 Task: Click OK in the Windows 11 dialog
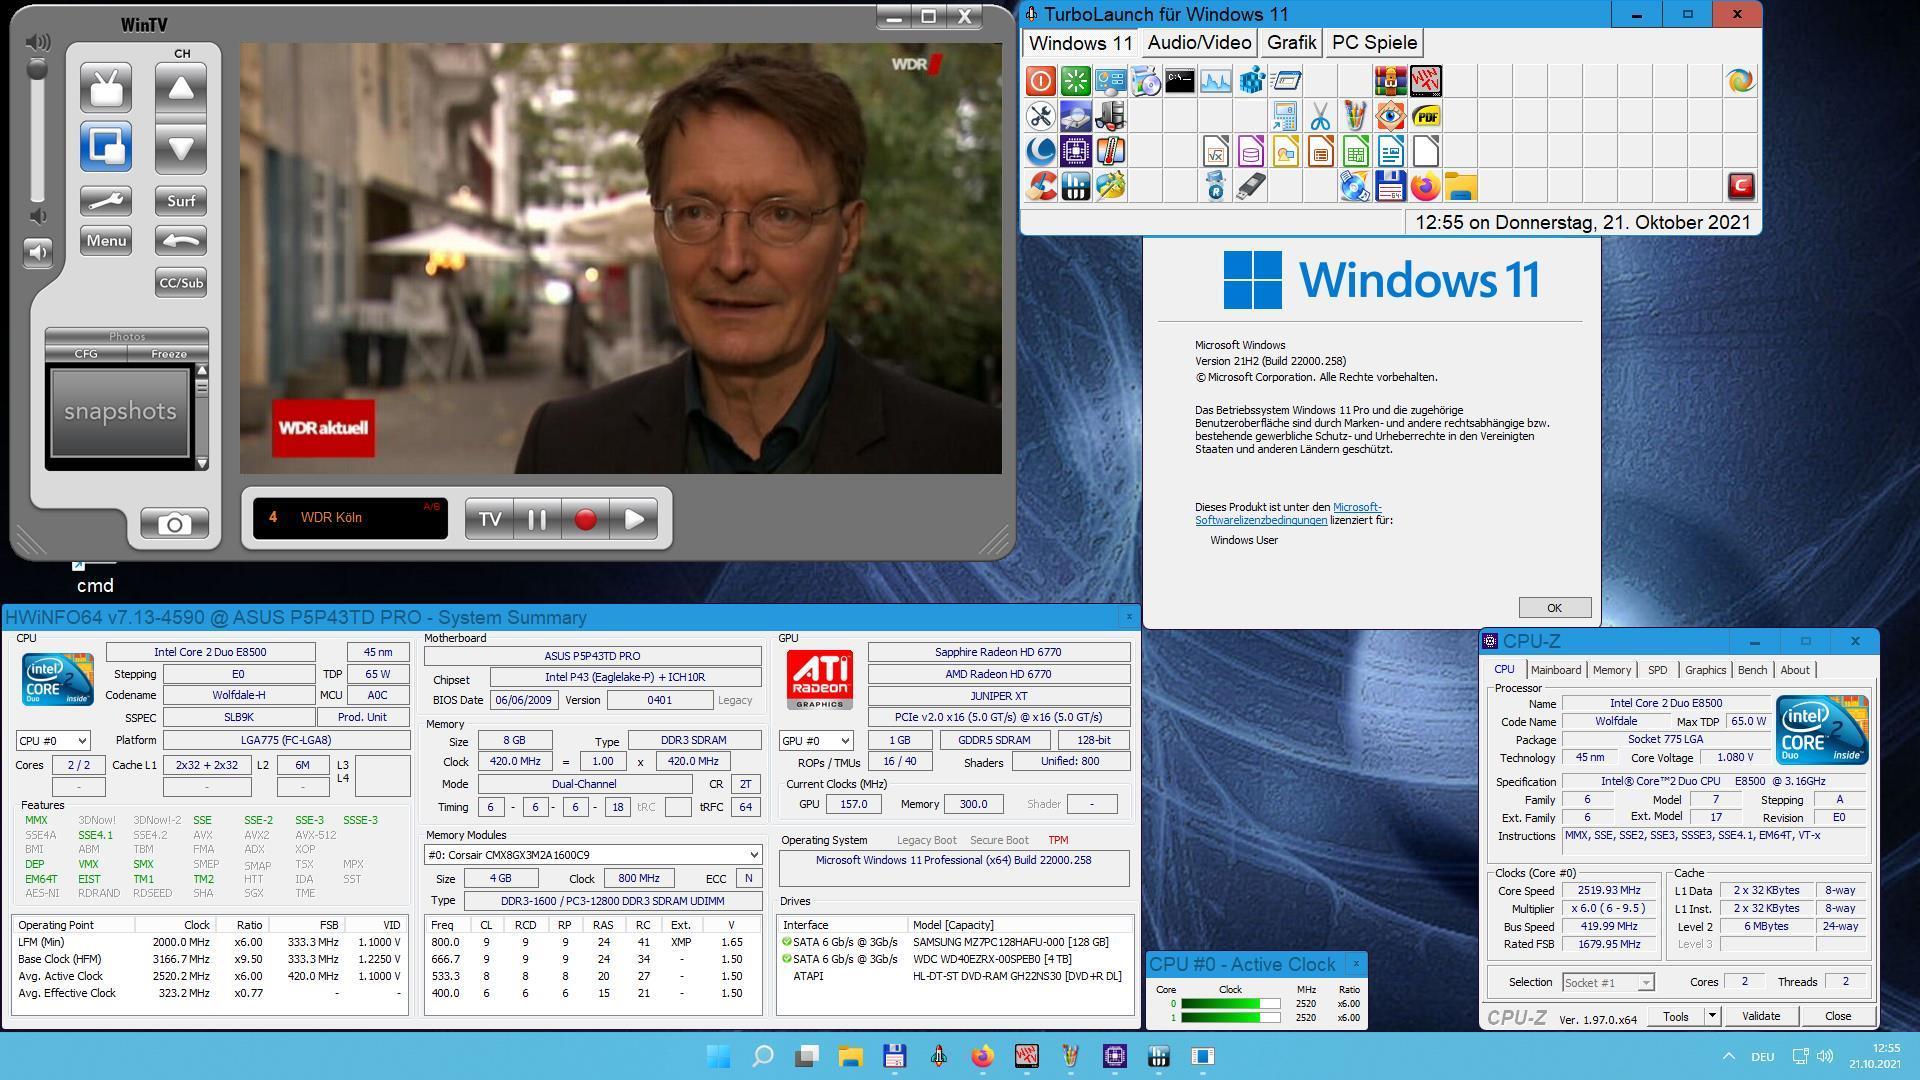(1553, 608)
